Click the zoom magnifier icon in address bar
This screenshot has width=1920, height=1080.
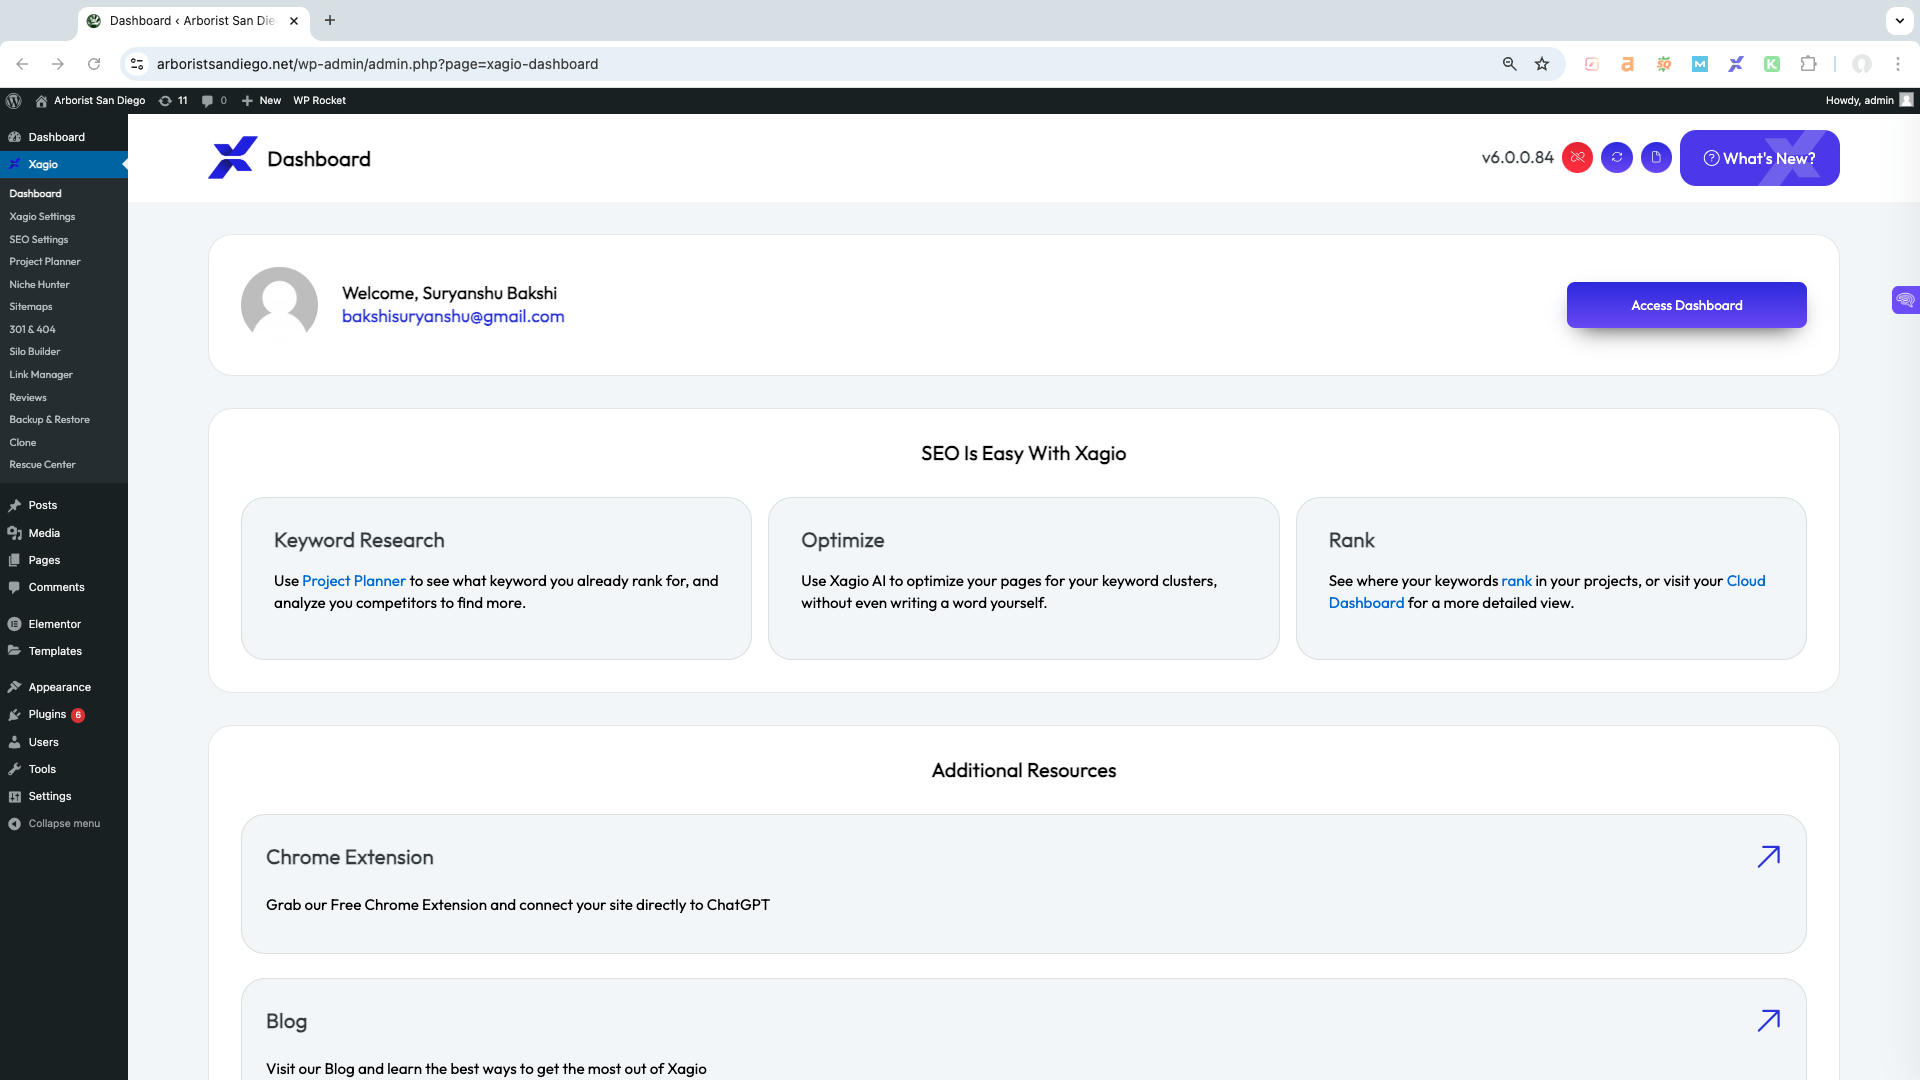[1510, 64]
